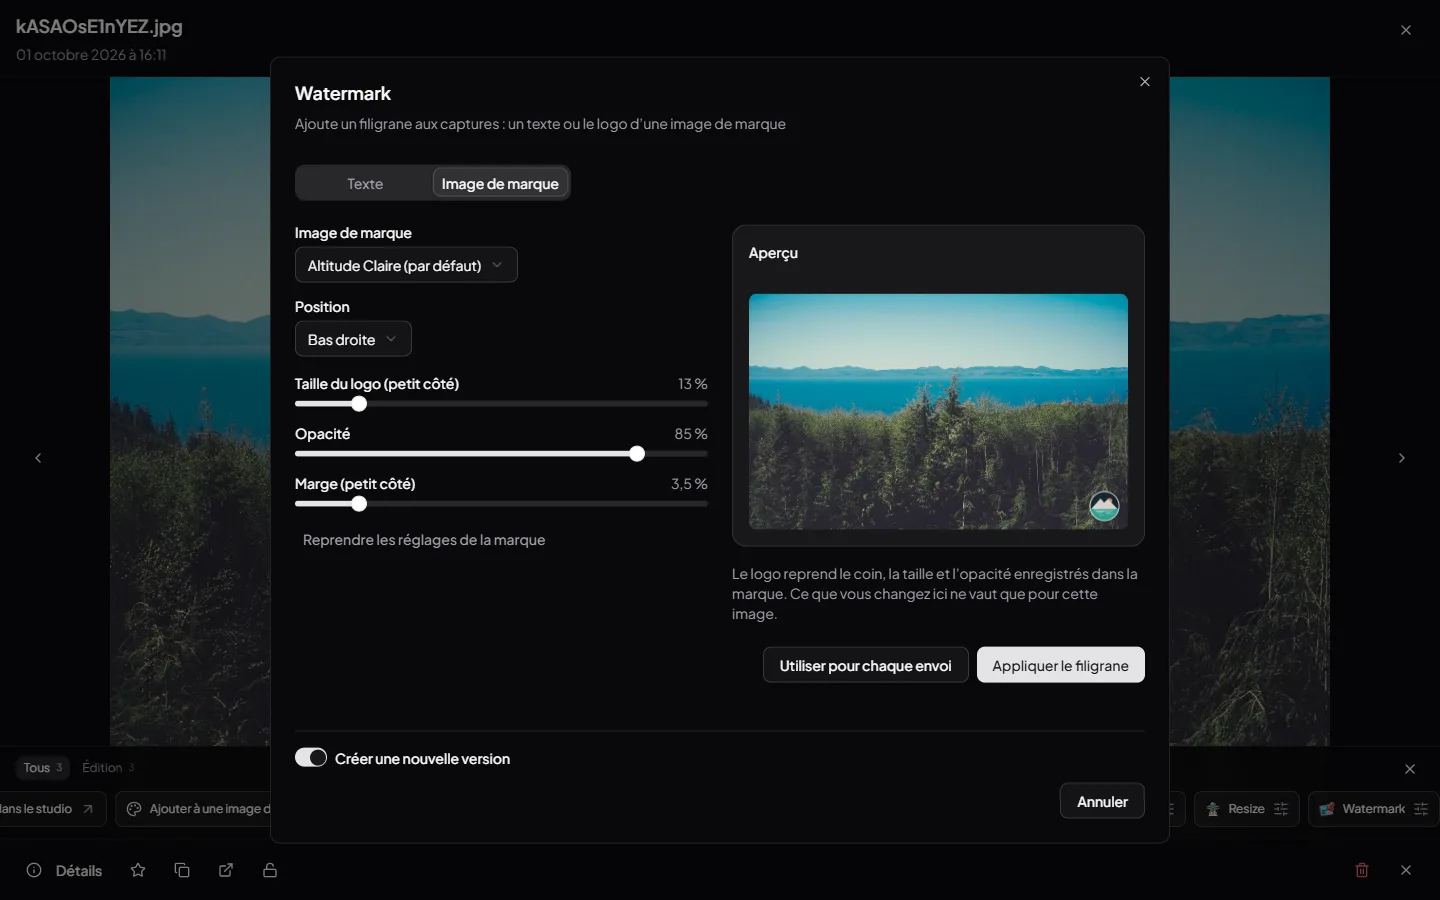
Task: Close the image viewer with top-right X
Action: coord(1406,30)
